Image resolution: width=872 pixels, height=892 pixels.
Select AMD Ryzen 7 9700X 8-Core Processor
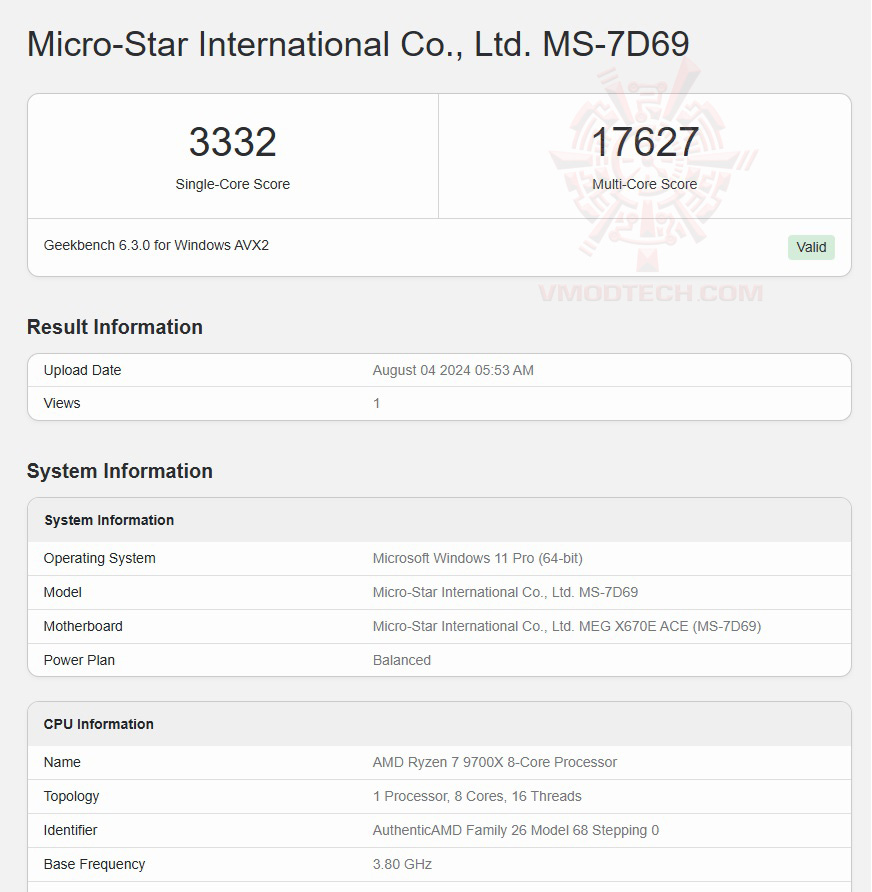(495, 762)
